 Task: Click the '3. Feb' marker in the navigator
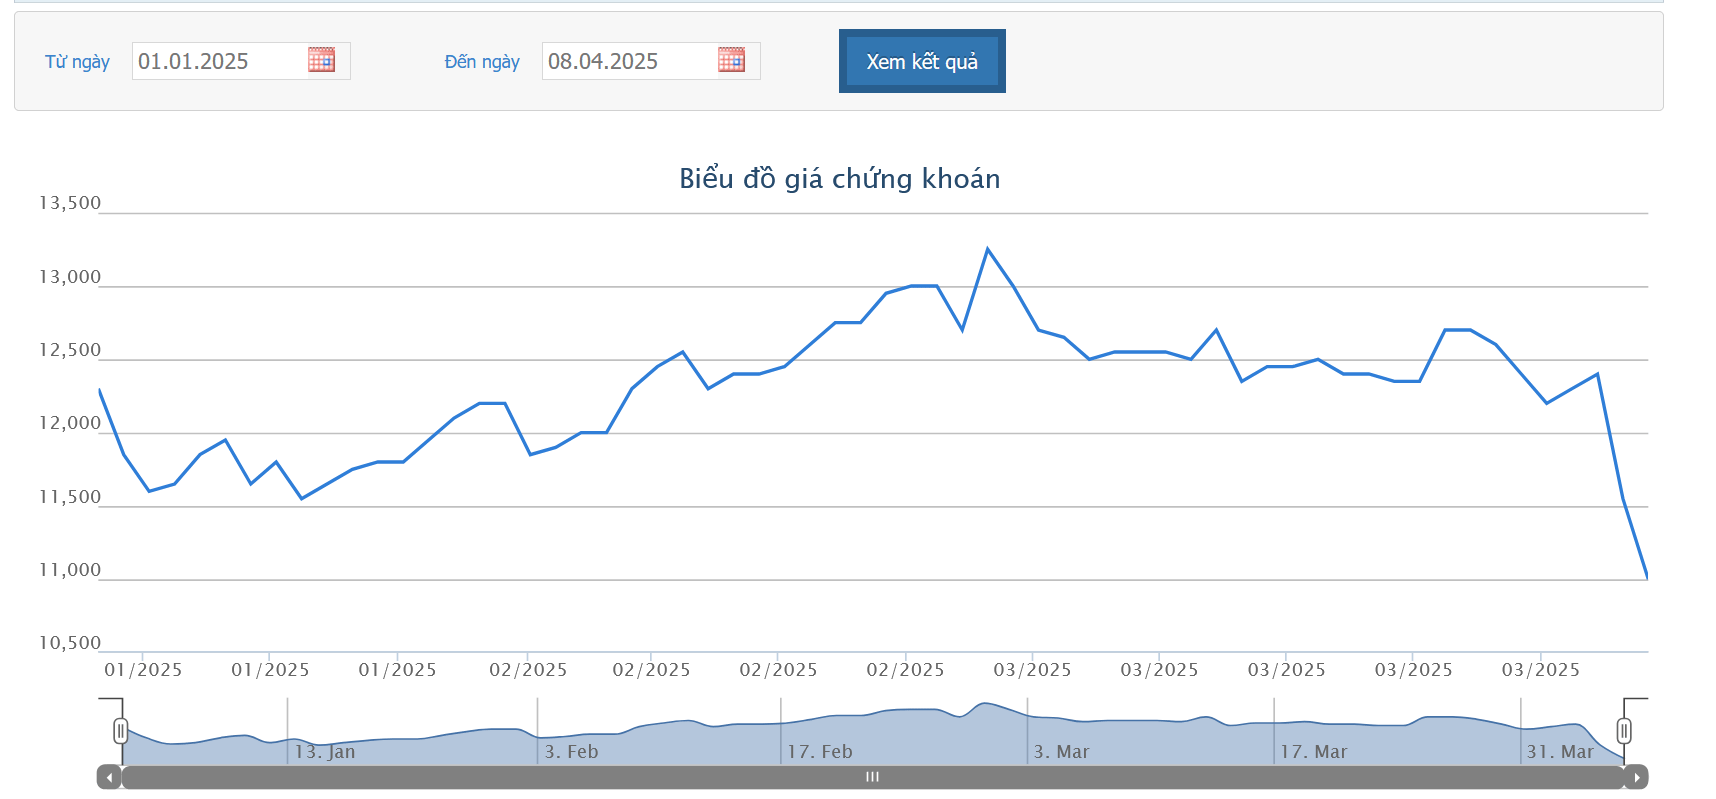click(x=571, y=752)
